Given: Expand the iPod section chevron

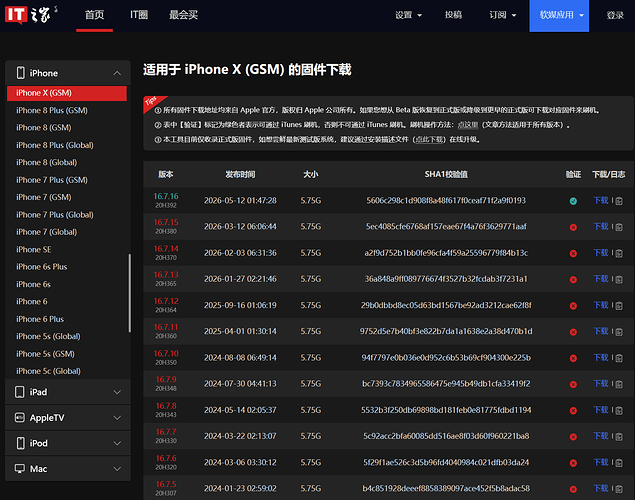Looking at the screenshot, I should pyautogui.click(x=117, y=443).
